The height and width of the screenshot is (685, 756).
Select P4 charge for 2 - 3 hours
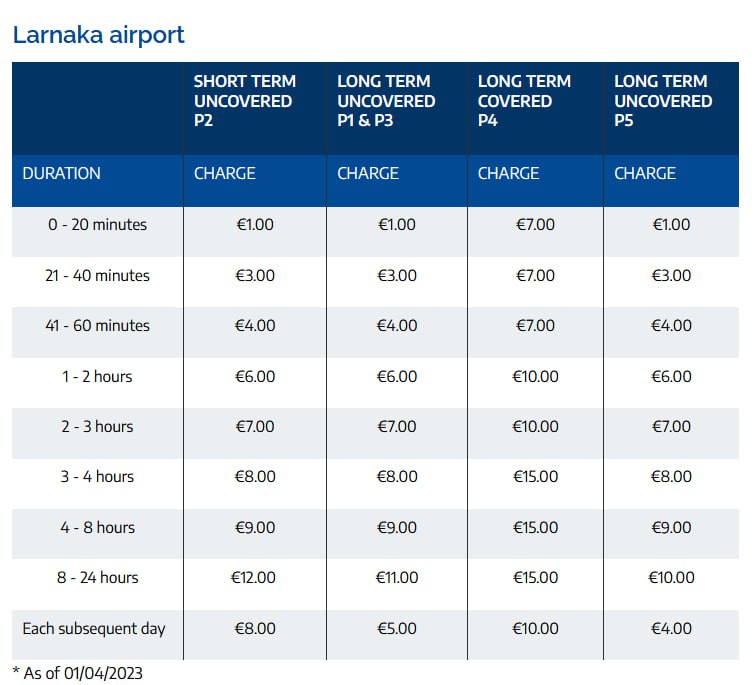(x=535, y=427)
